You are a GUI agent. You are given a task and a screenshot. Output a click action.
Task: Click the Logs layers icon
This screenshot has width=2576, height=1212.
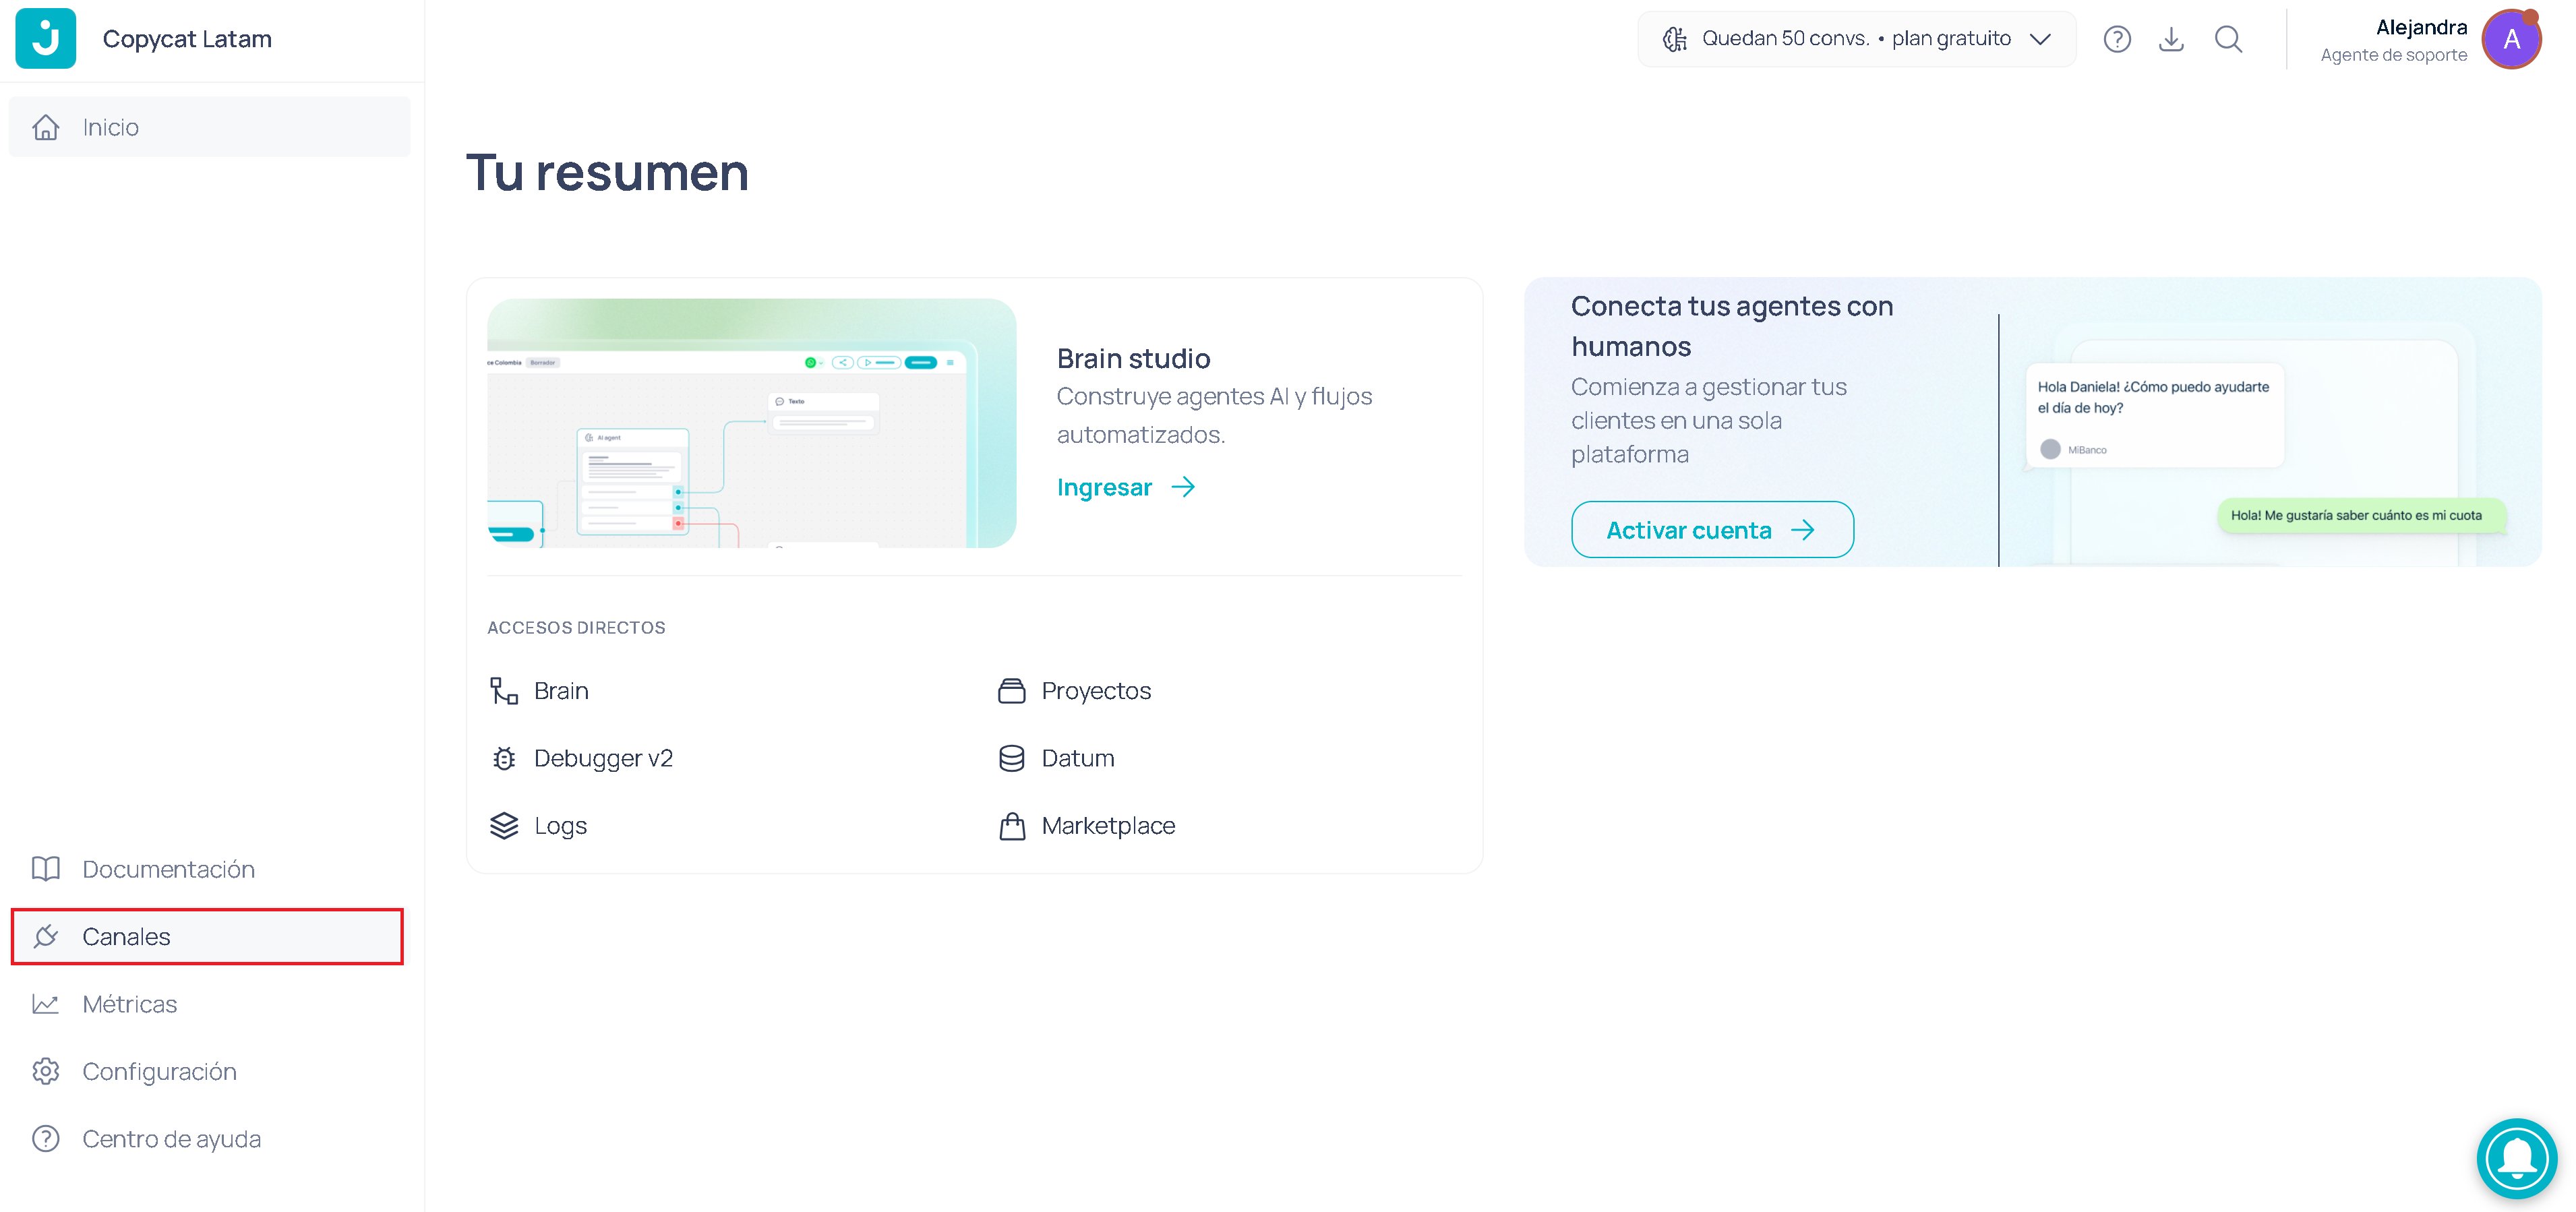click(504, 826)
